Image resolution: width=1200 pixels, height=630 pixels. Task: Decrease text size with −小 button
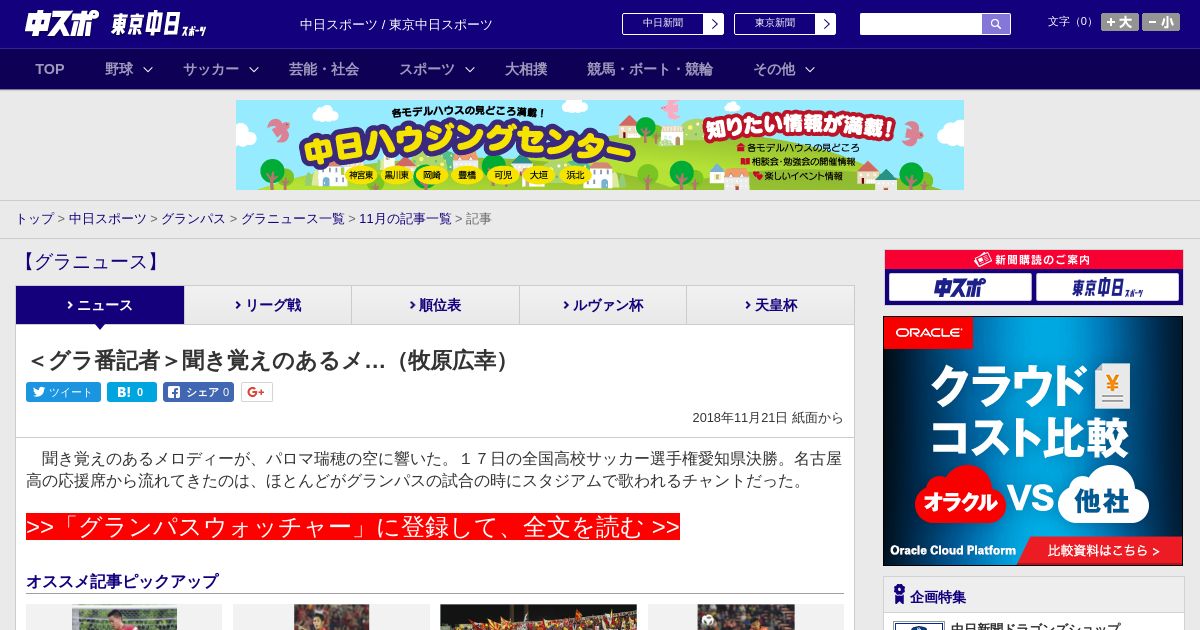coord(1161,22)
